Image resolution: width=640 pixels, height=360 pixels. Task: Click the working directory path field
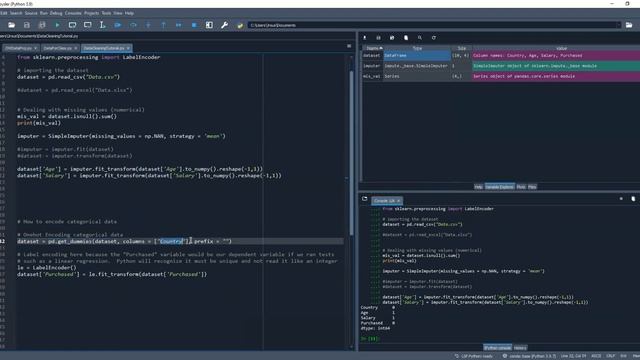click(435, 25)
